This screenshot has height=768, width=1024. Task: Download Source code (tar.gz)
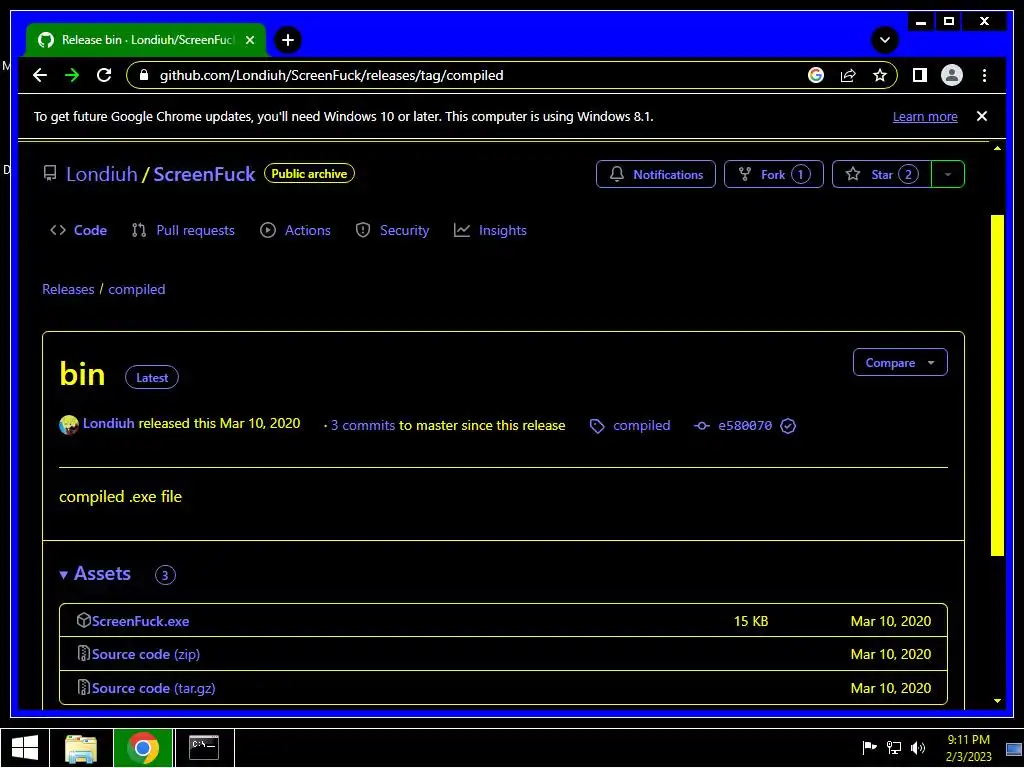pyautogui.click(x=153, y=688)
